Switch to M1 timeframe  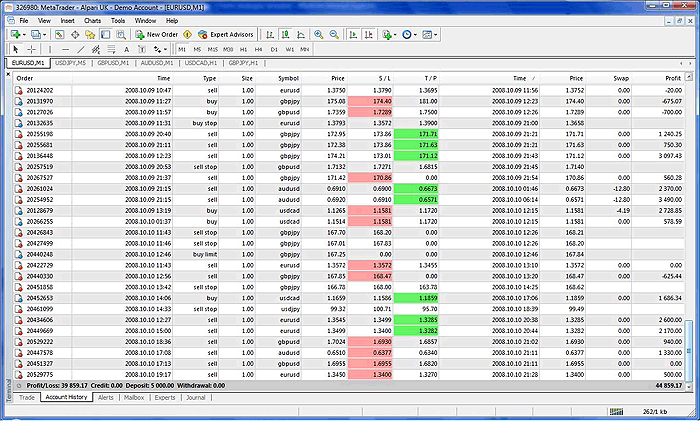(182, 50)
